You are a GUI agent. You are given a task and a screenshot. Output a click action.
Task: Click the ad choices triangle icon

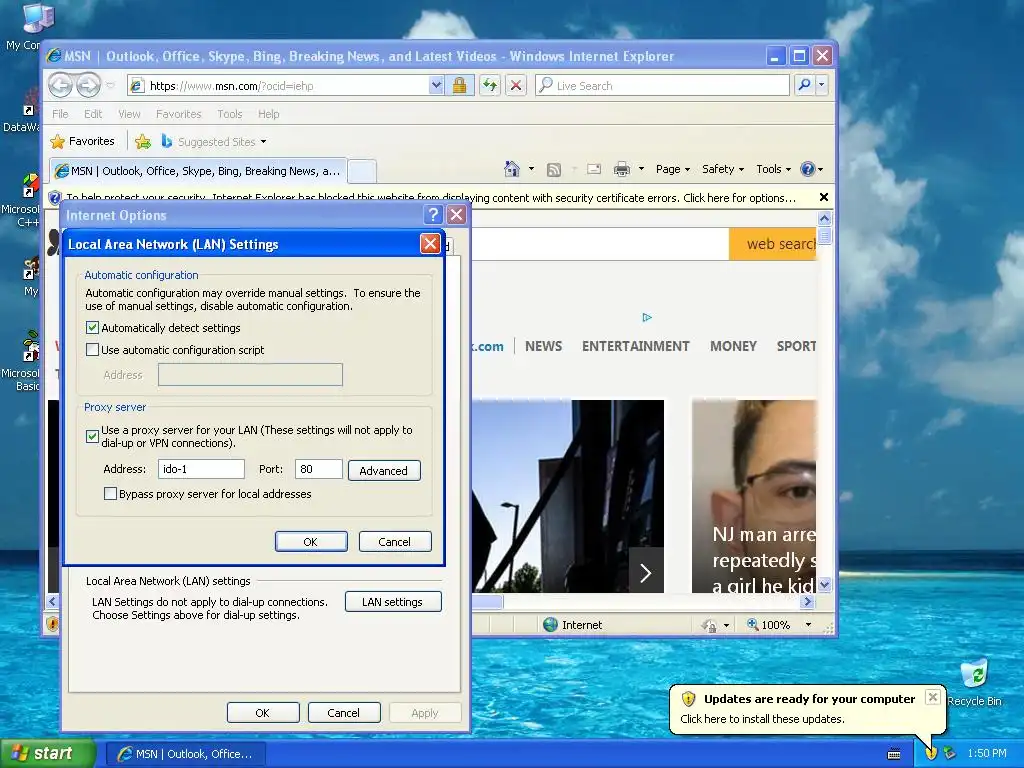coord(647,317)
